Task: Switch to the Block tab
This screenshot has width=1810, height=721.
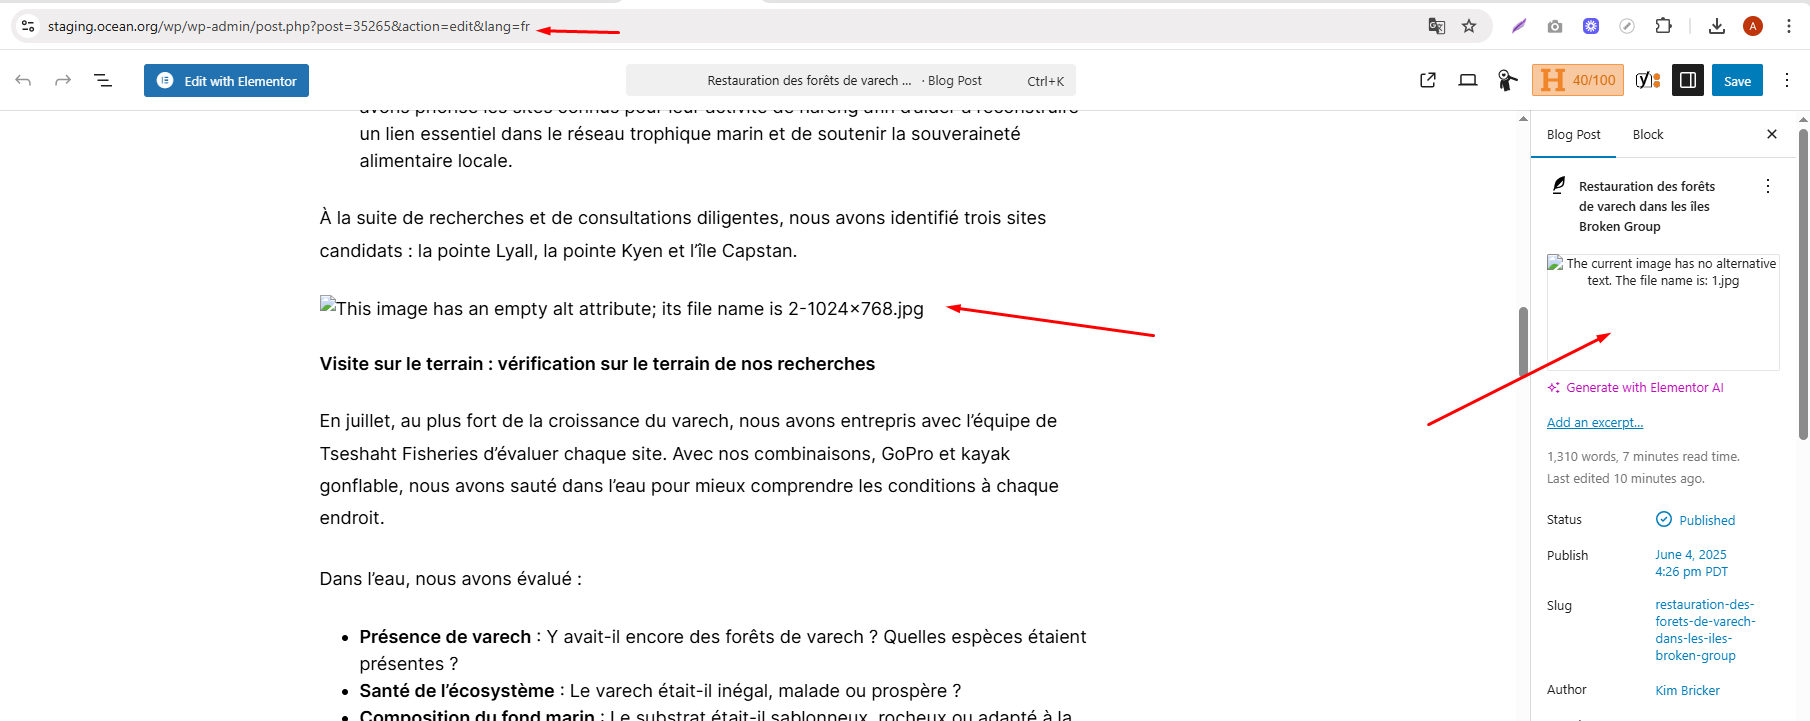Action: 1648,135
